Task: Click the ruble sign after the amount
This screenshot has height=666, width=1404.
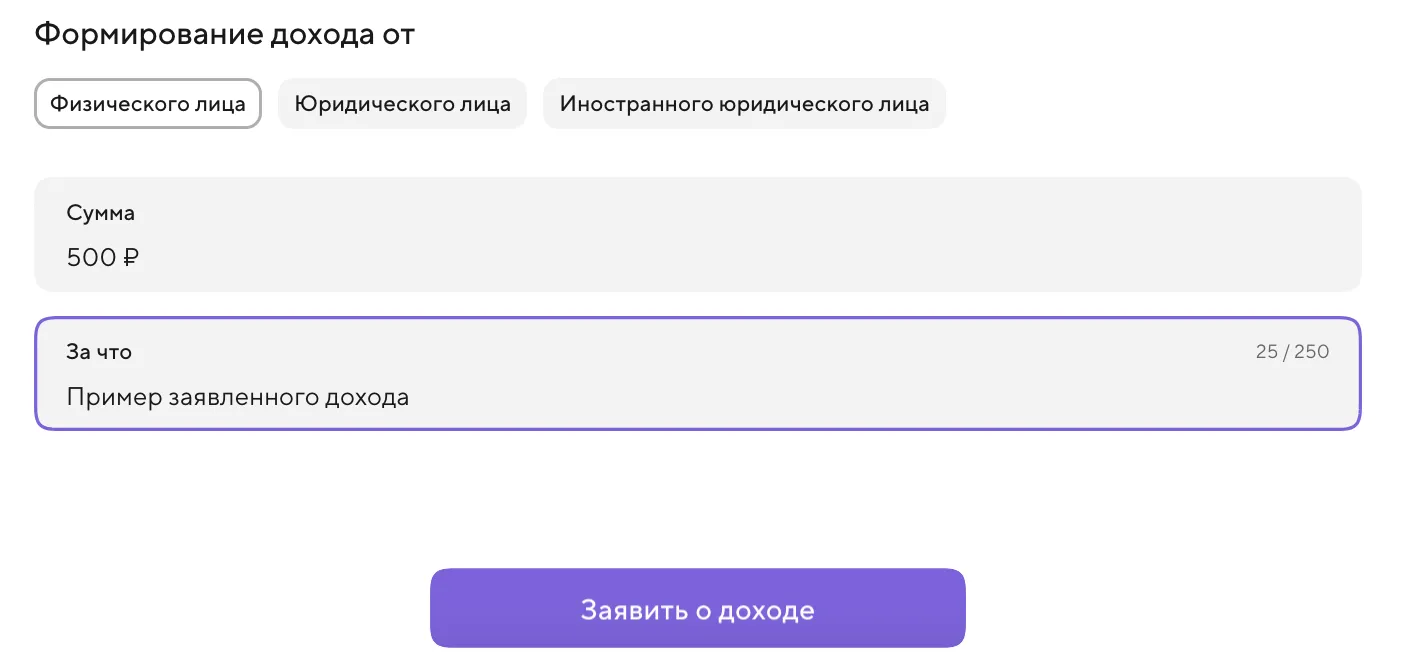Action: point(131,258)
